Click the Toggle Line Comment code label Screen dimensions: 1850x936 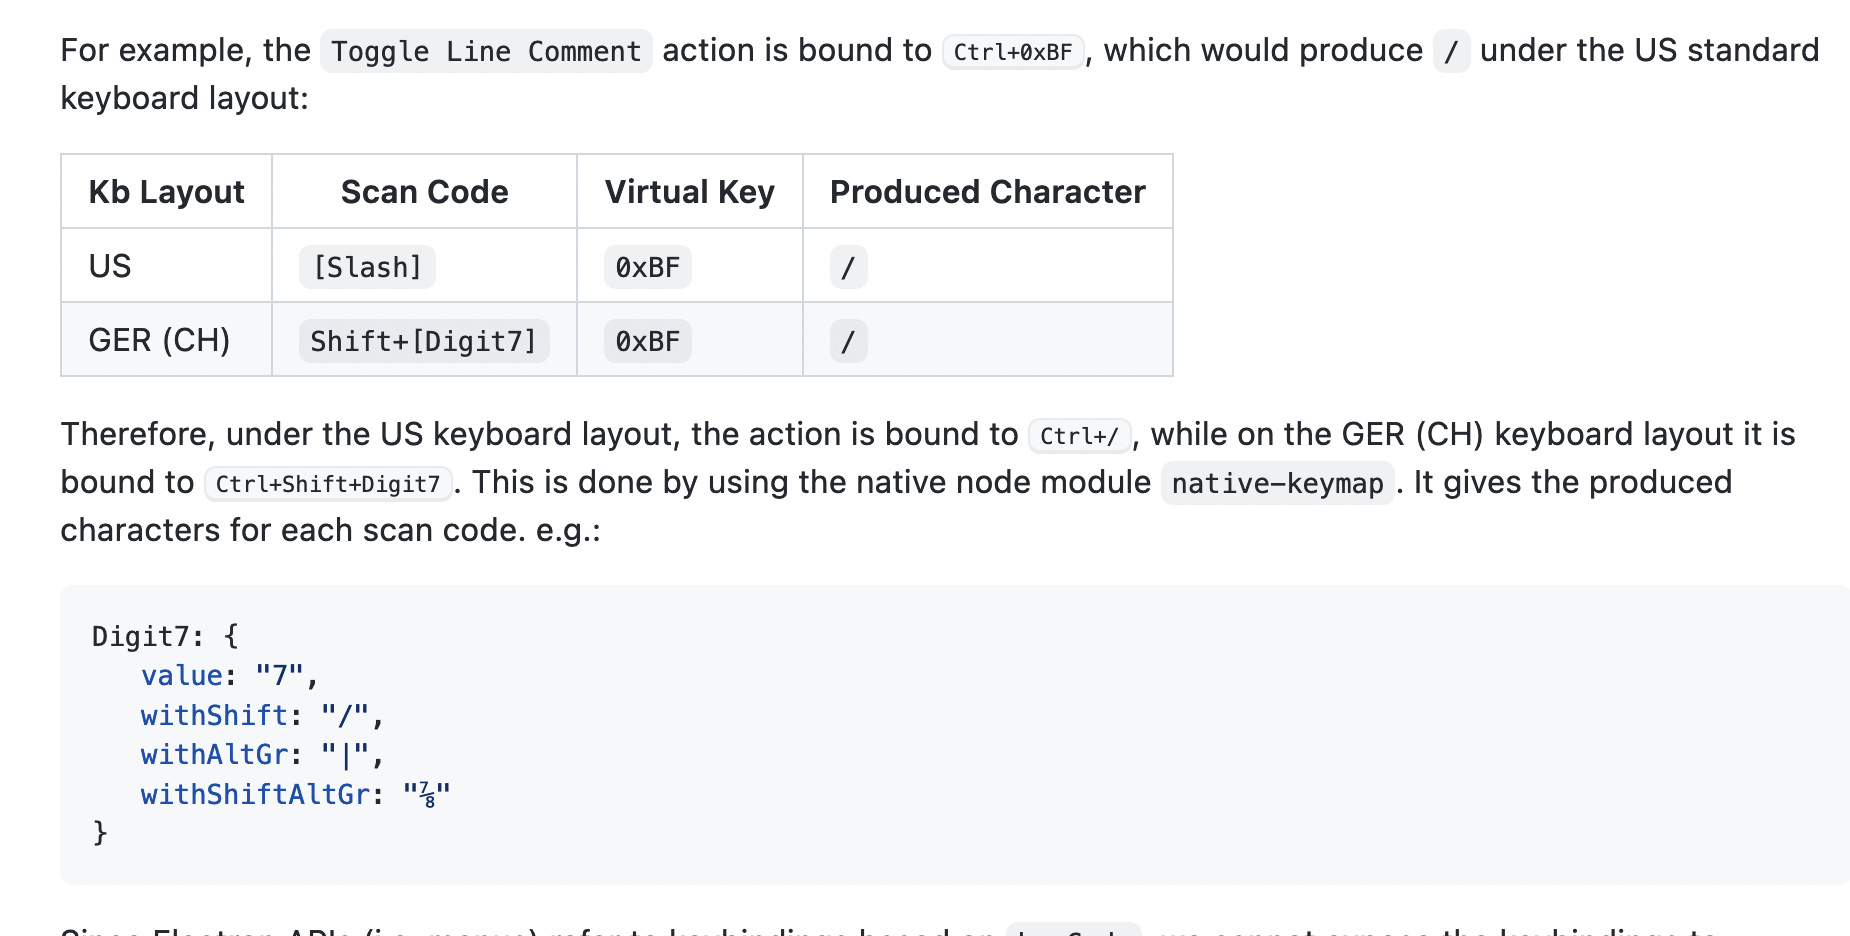[486, 51]
